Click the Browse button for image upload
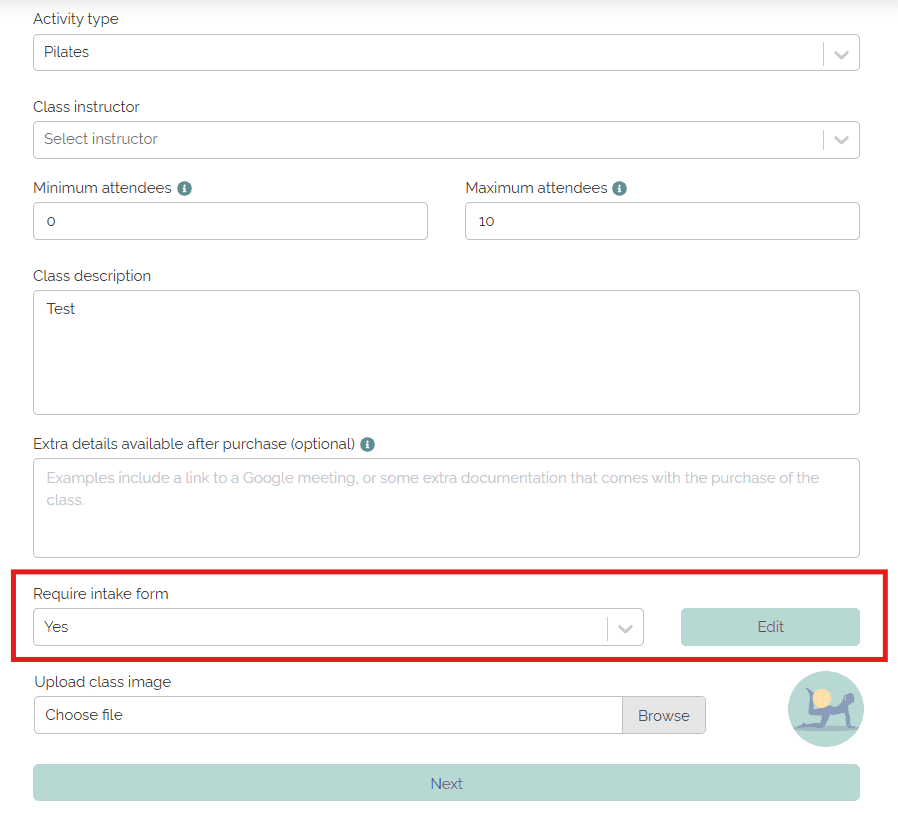 pyautogui.click(x=664, y=716)
